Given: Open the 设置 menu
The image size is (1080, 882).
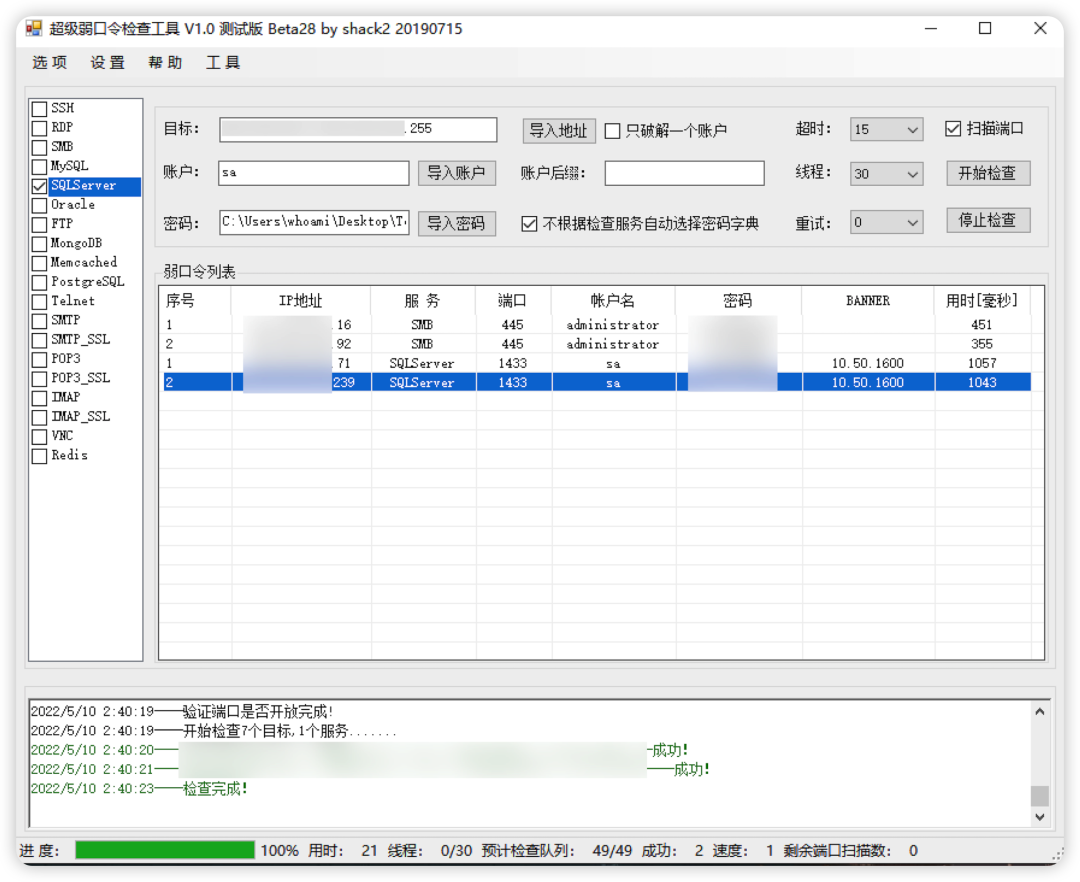Looking at the screenshot, I should [x=107, y=63].
